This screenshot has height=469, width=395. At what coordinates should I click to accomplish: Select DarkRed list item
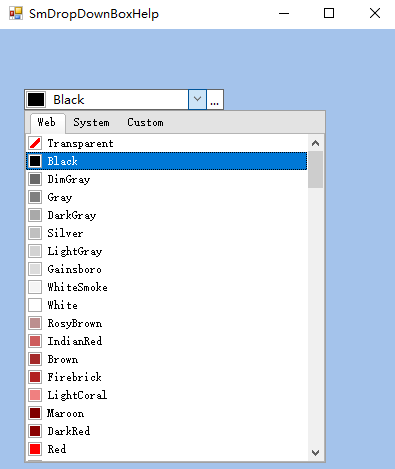point(167,431)
